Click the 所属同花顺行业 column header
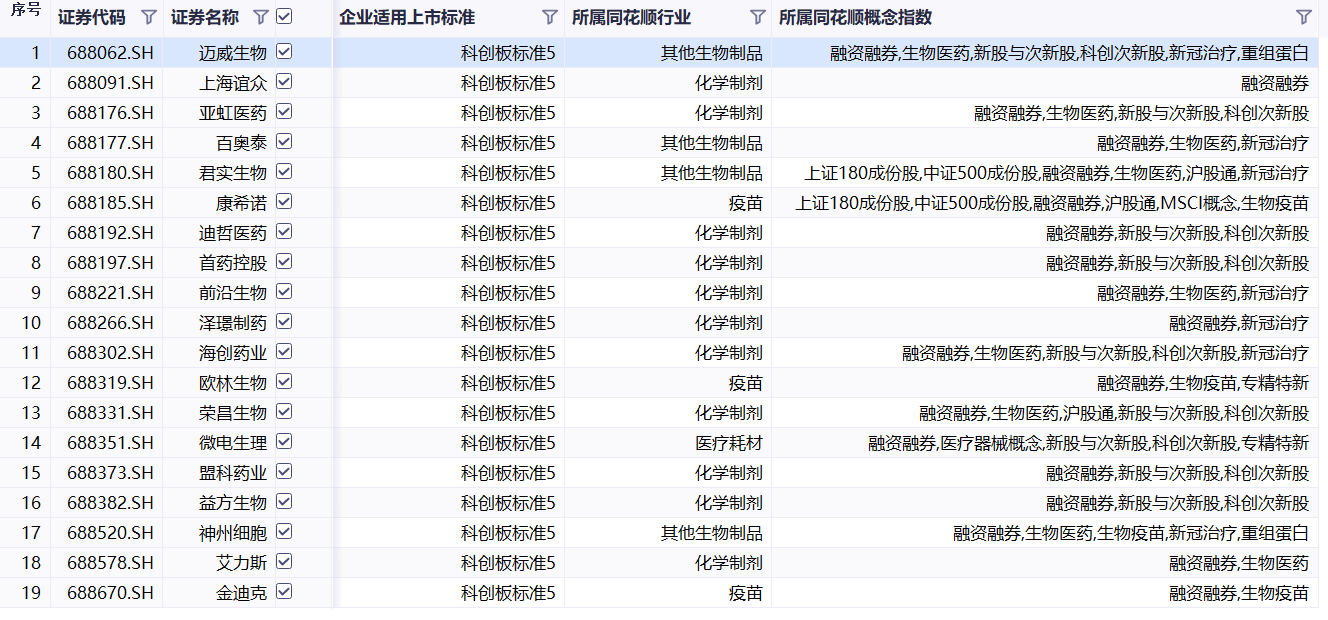1328x620 pixels. click(x=631, y=18)
